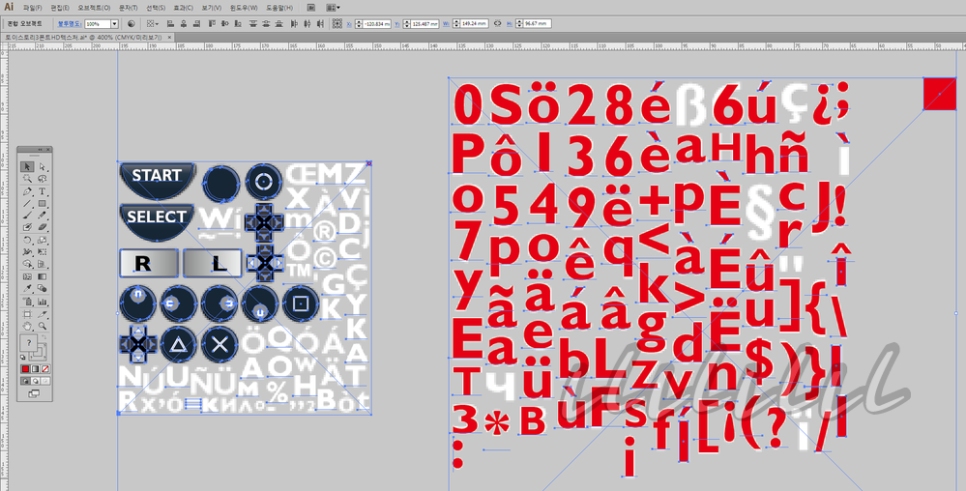This screenshot has width=966, height=491.
Task: Select the Rotate tool
Action: tap(26, 240)
